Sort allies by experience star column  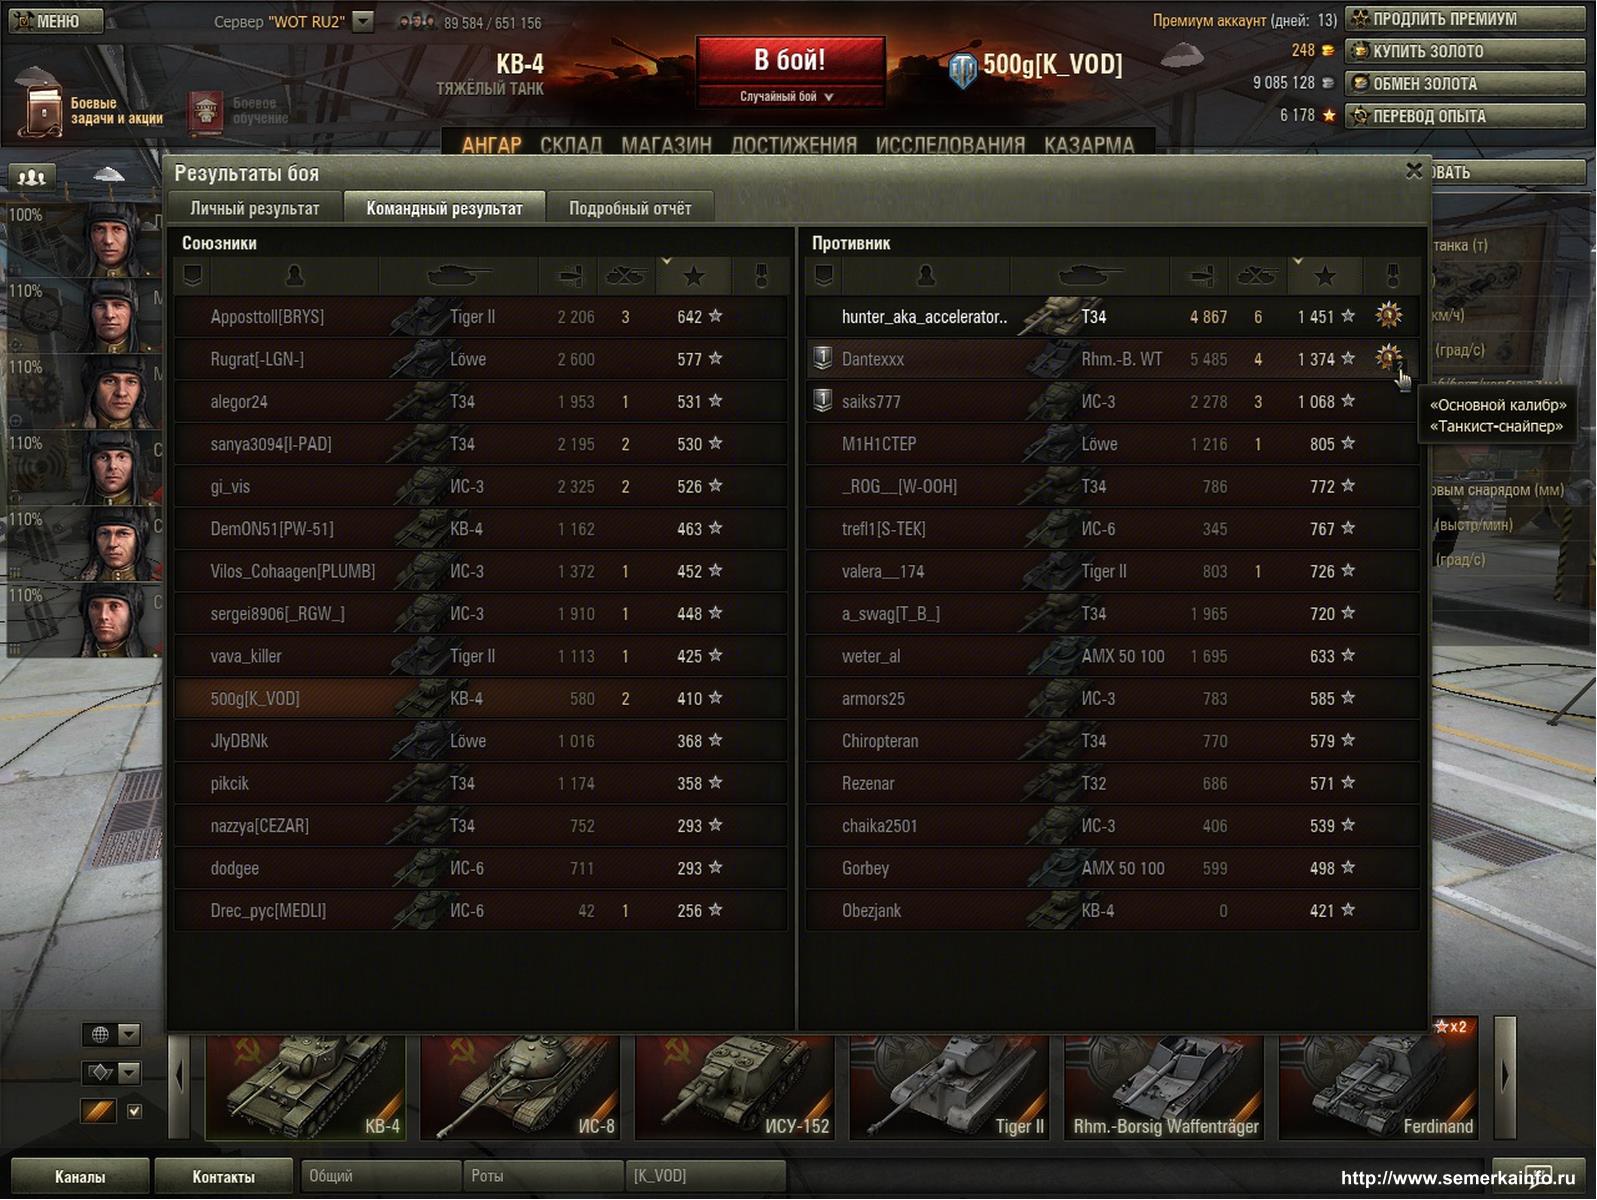(693, 275)
